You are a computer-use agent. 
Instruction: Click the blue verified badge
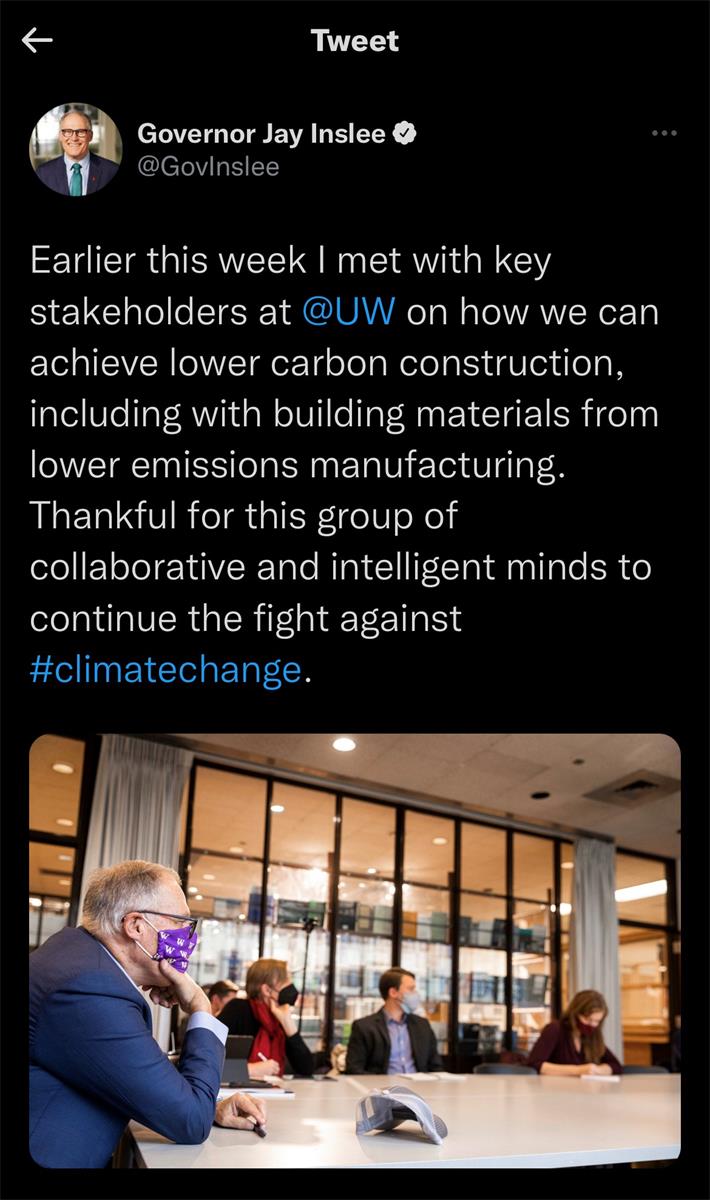pyautogui.click(x=405, y=133)
